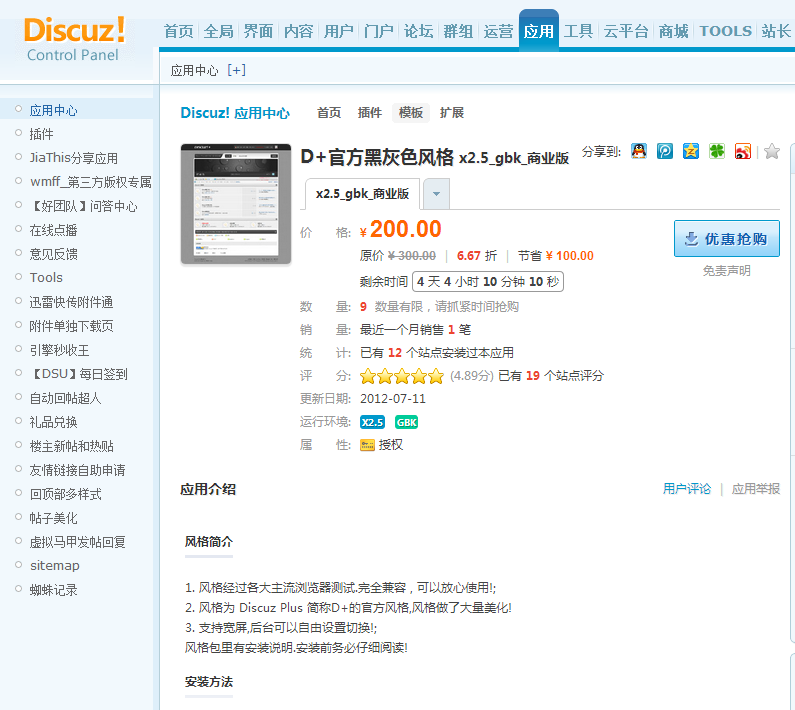The image size is (795, 710).
Task: Open 虚拟马甲发帖回复 sidebar item
Action: click(77, 542)
